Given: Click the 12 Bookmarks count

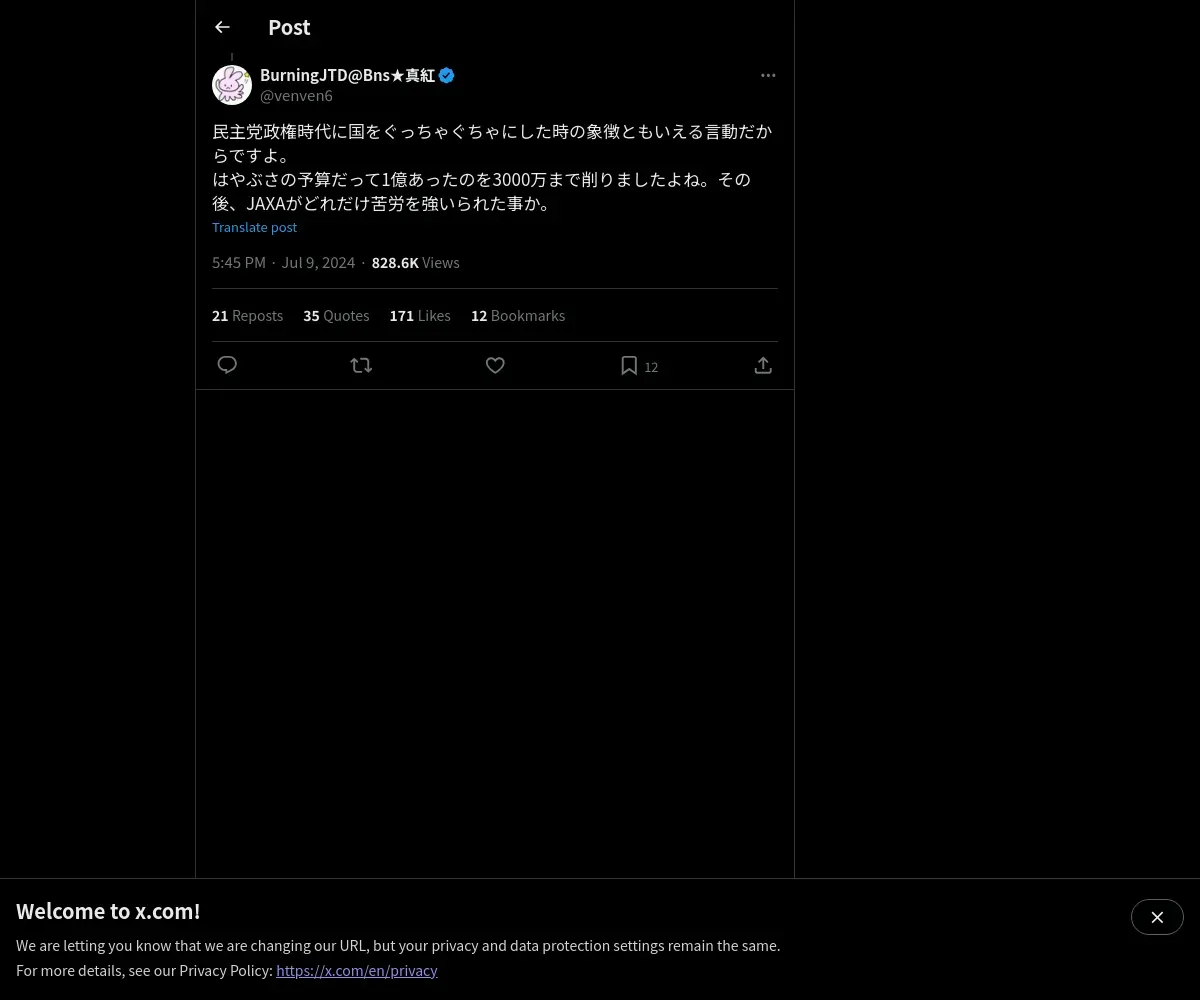Looking at the screenshot, I should tap(518, 315).
